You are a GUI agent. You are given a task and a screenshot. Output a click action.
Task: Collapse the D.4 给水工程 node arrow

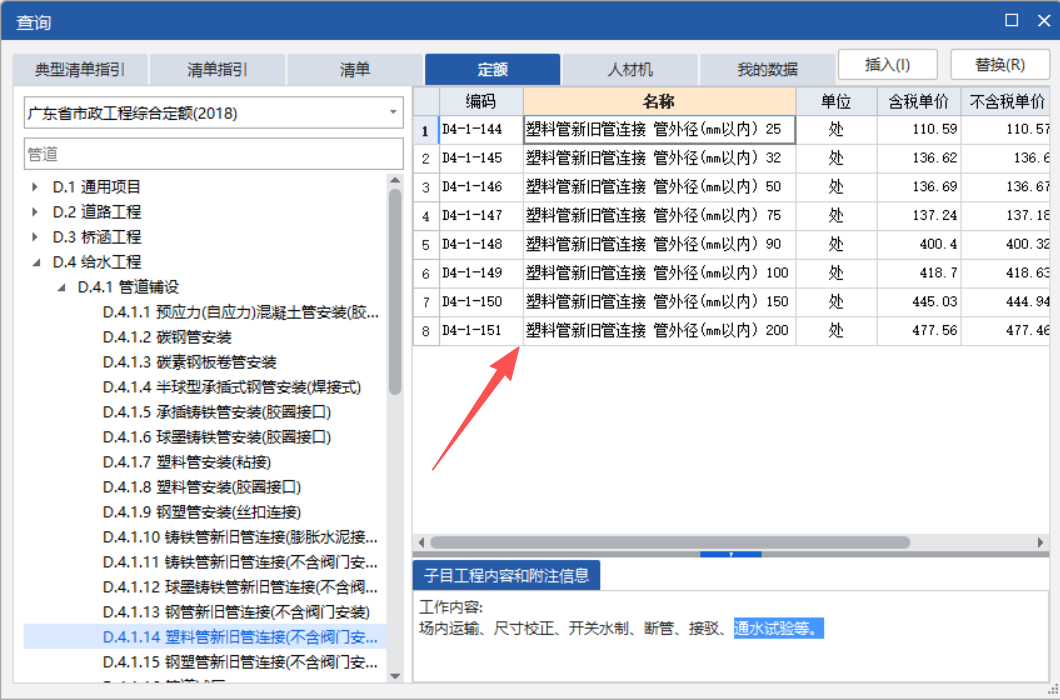(36, 262)
